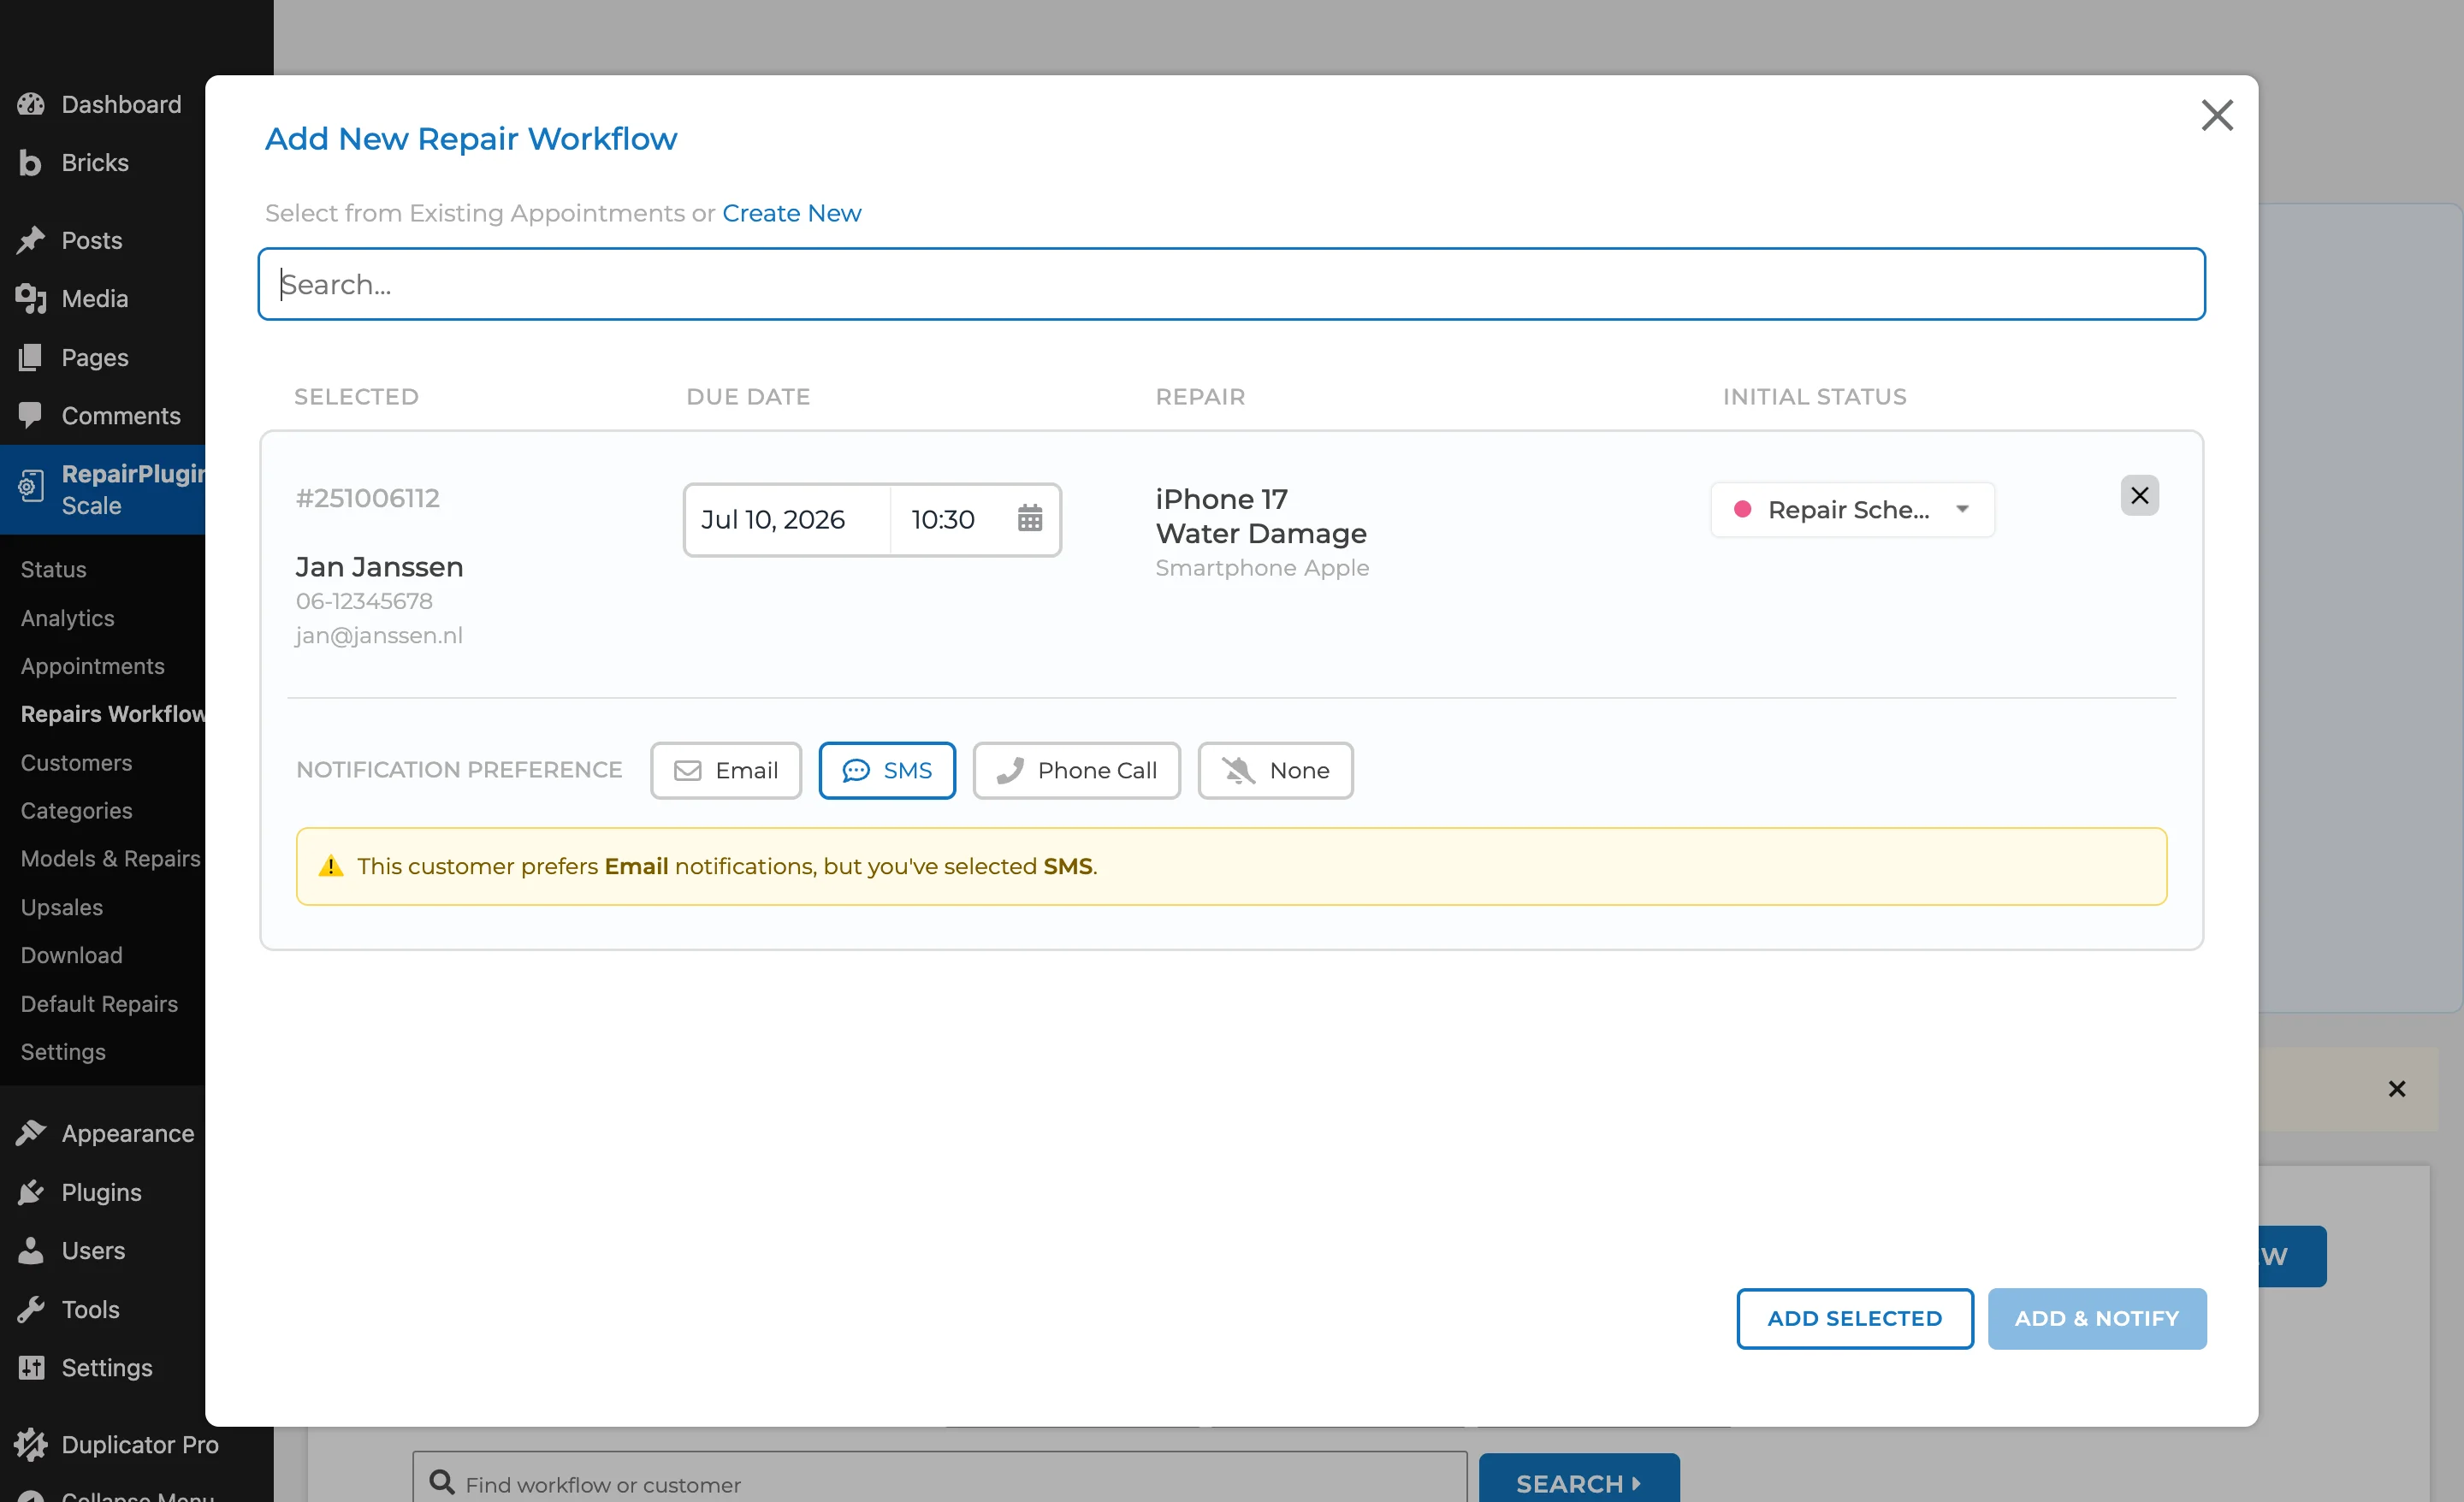The height and width of the screenshot is (1502, 2464).
Task: Click the pink status color dot
Action: click(1741, 509)
